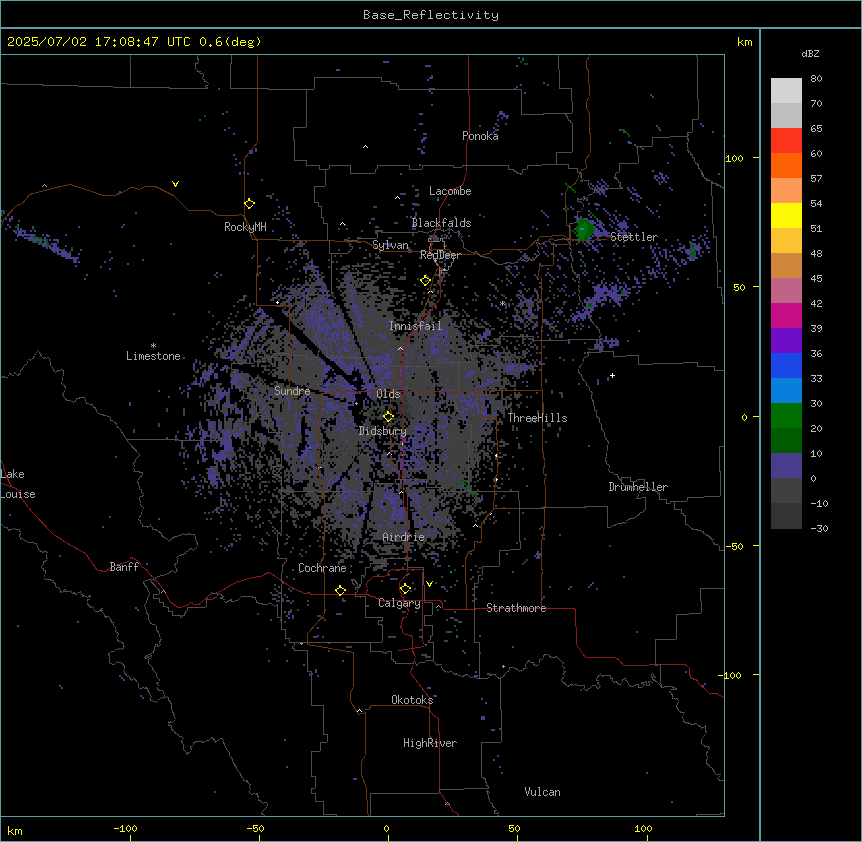Click the Cochrane label
The width and height of the screenshot is (862, 842).
coord(322,568)
